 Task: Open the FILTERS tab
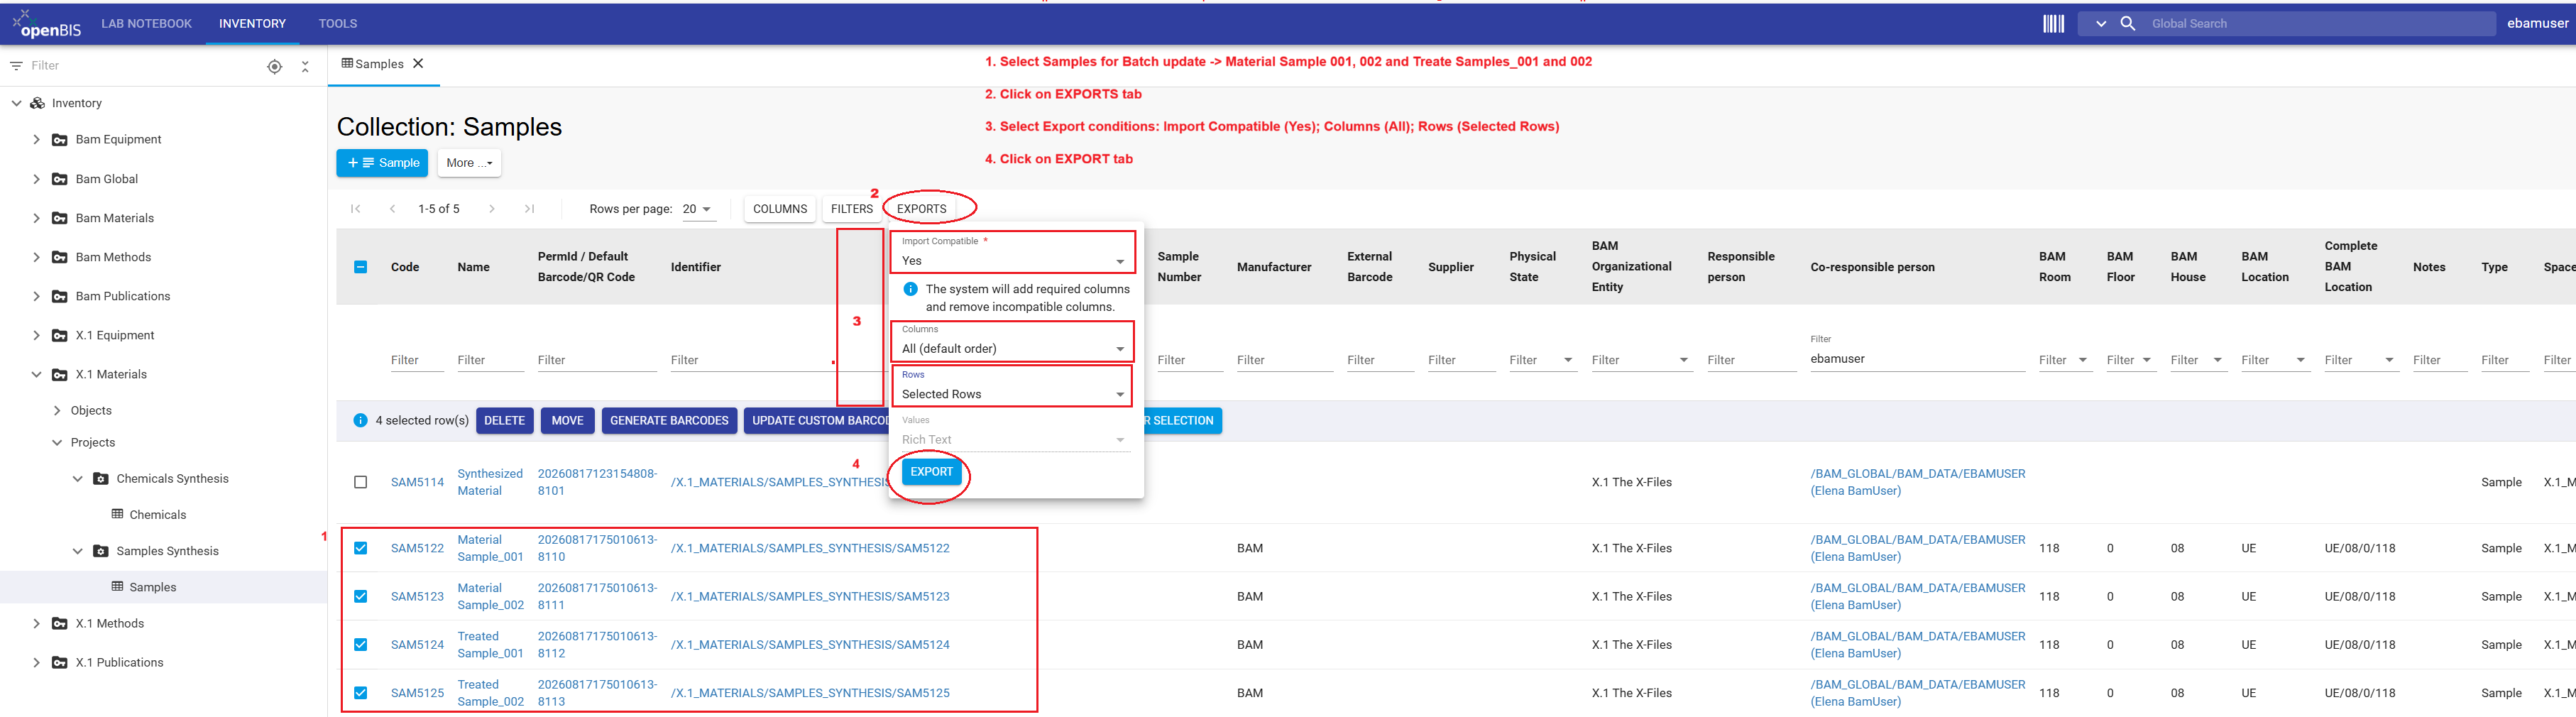tap(852, 209)
